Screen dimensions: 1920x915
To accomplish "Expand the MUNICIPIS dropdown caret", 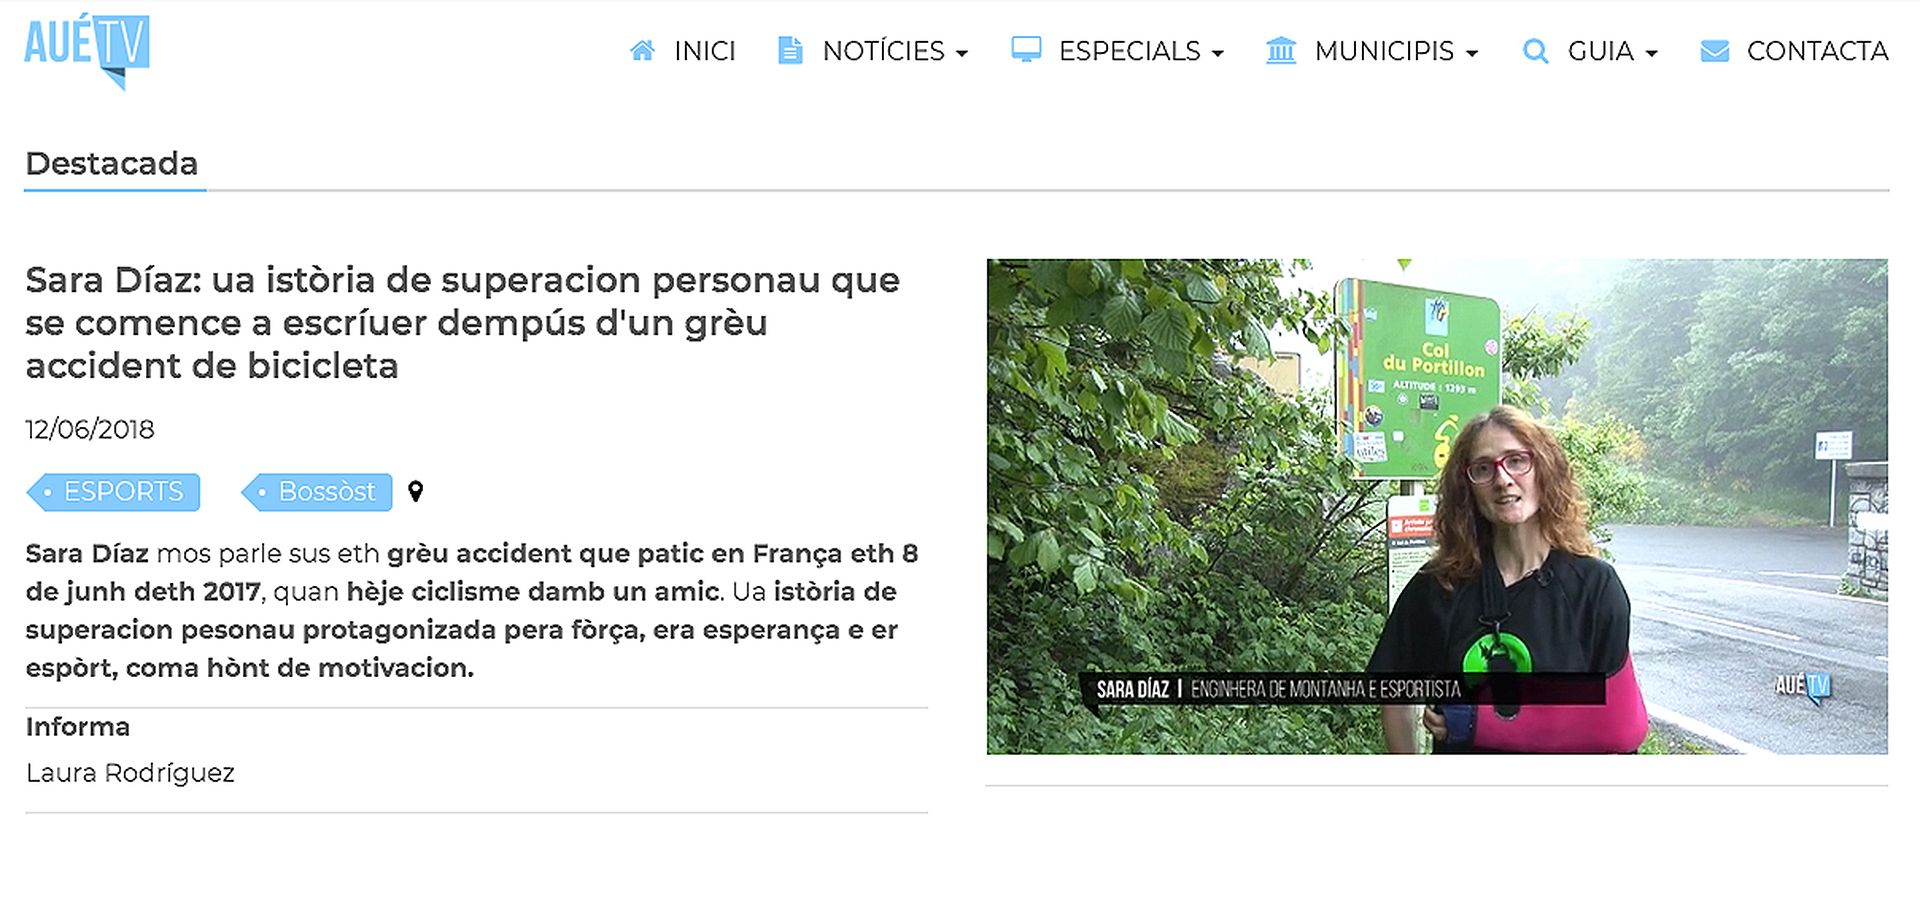I will [x=1472, y=54].
